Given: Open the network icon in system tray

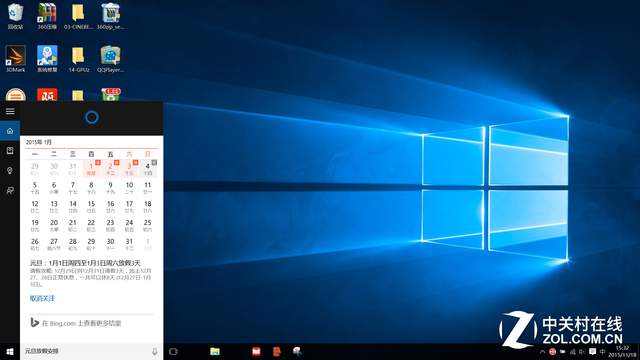Looking at the screenshot, I should coord(573,351).
